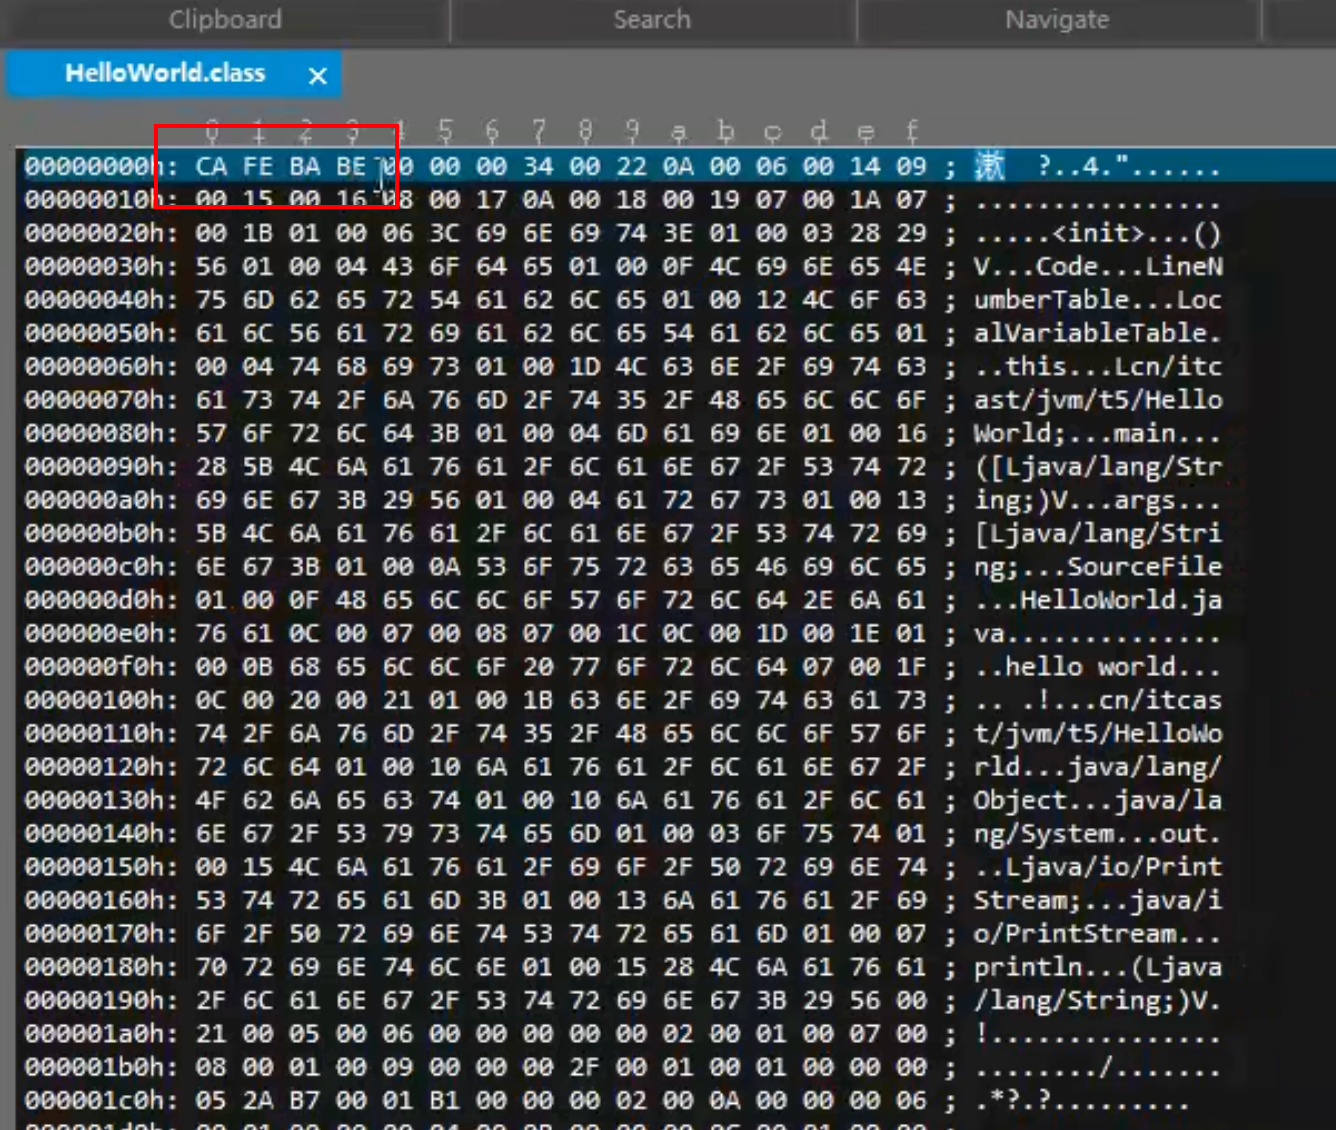The image size is (1336, 1130).
Task: Click offset label 00000190h
Action: (x=101, y=1001)
